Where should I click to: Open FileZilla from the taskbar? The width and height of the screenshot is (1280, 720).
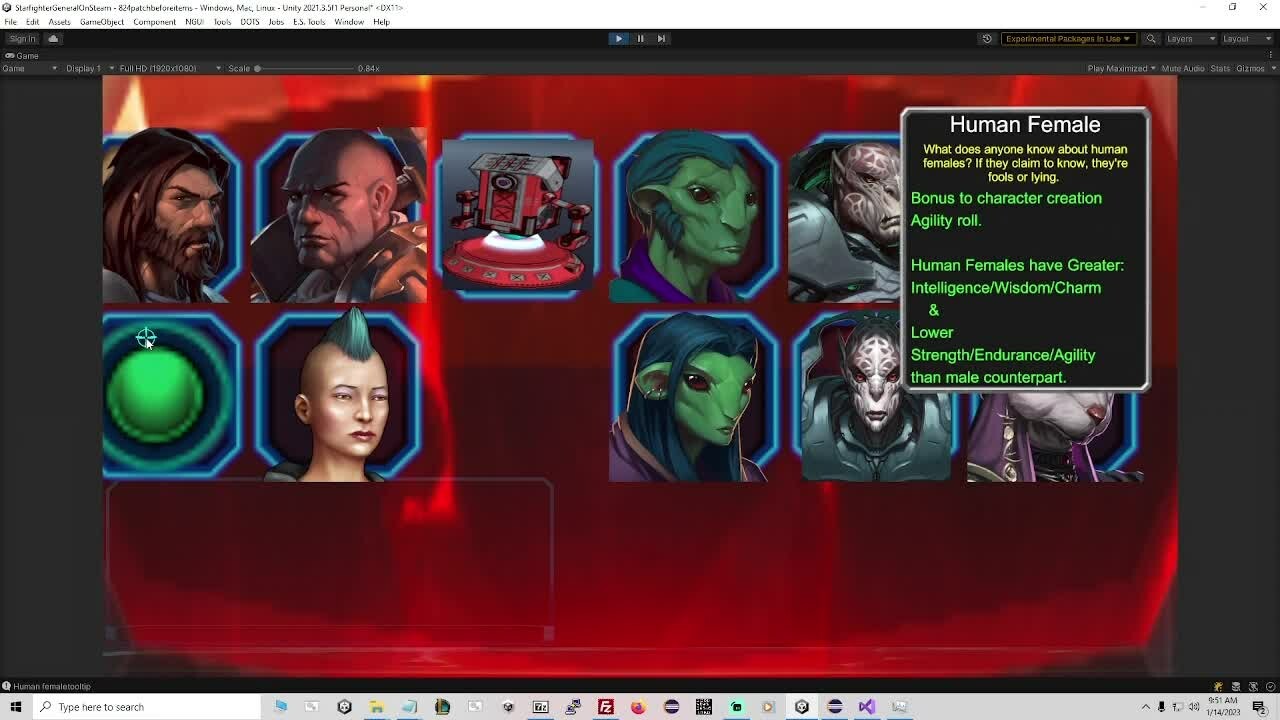click(606, 707)
